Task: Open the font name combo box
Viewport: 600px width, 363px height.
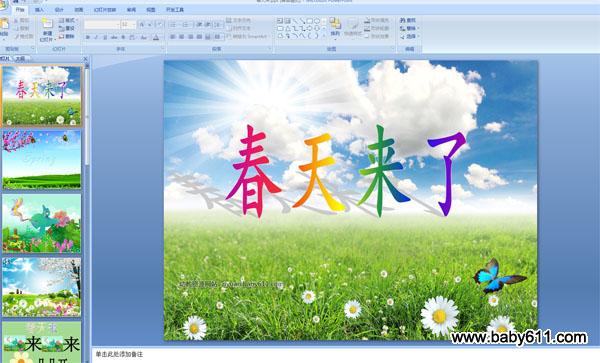Action: (102, 24)
